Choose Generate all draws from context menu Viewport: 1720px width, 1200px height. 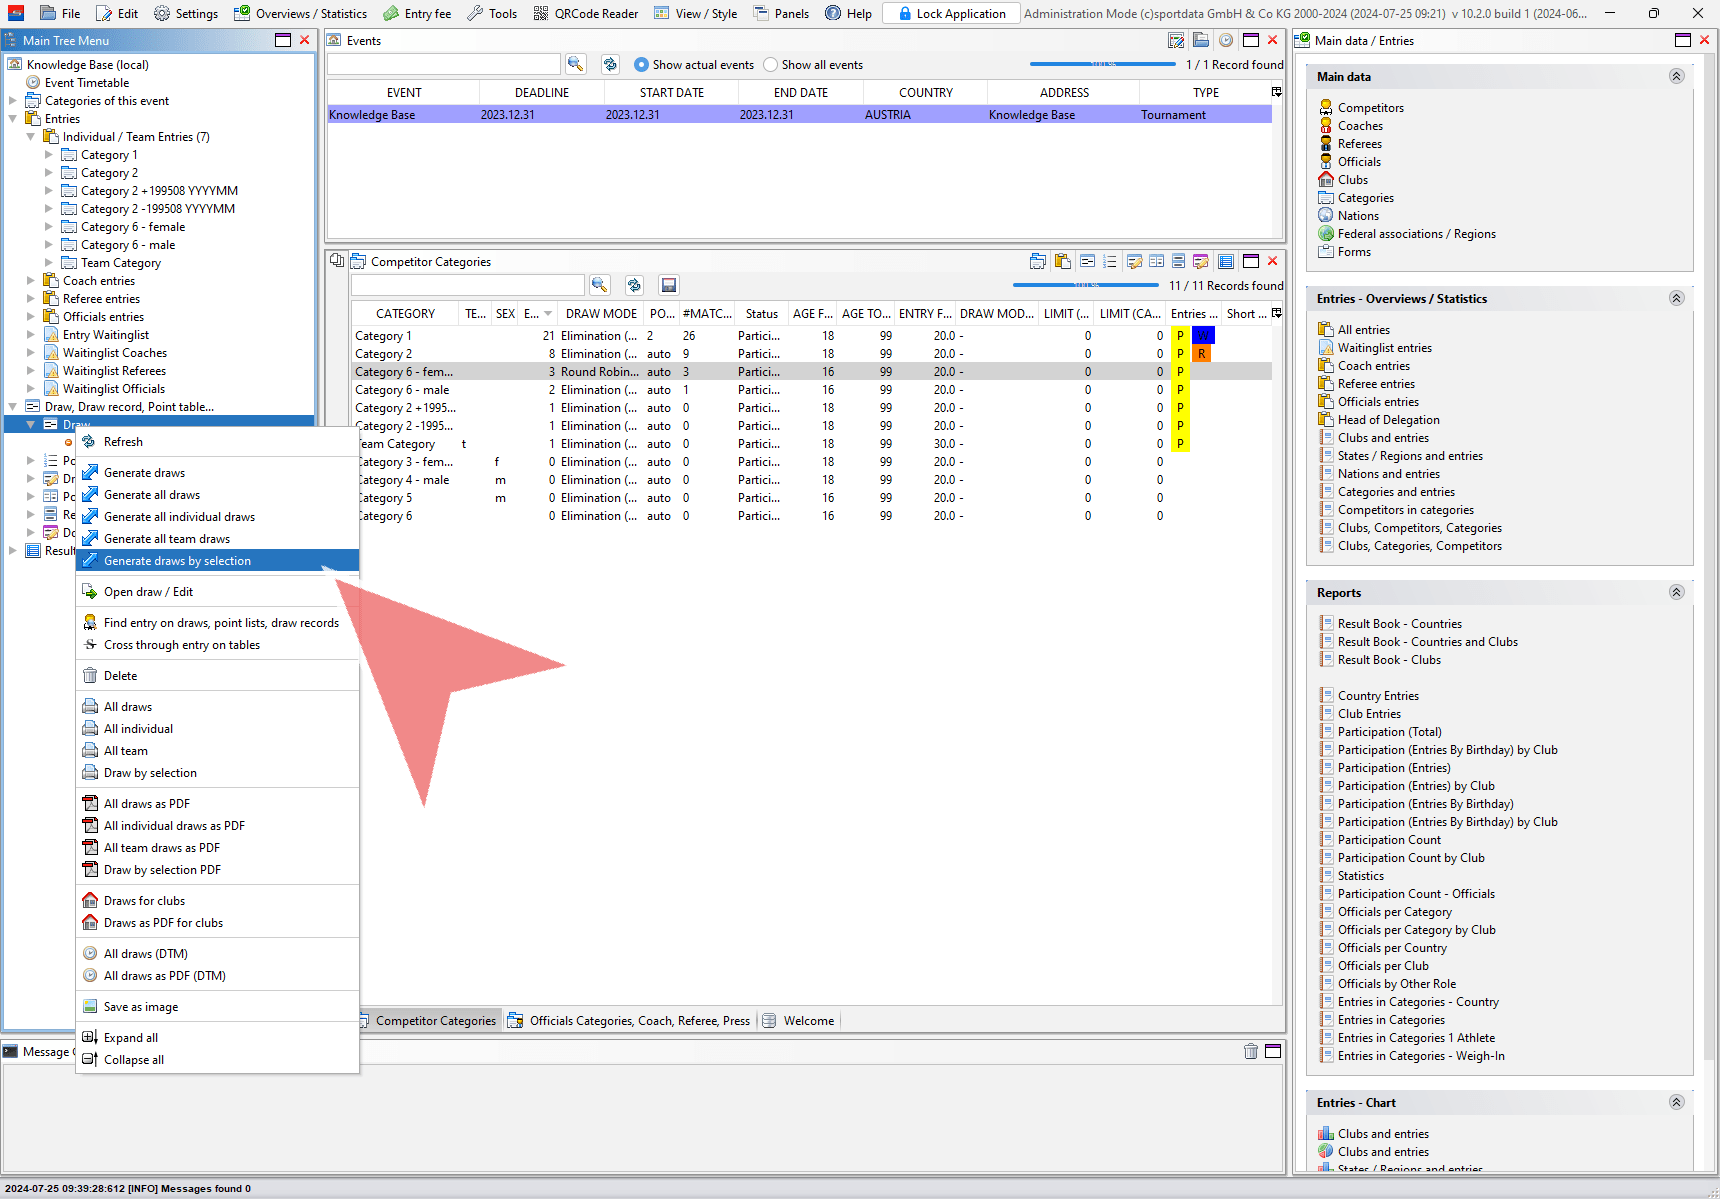point(152,495)
